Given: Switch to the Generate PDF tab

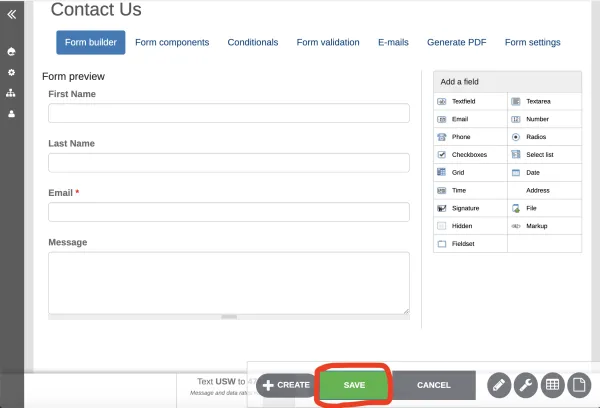Looking at the screenshot, I should coord(457,42).
